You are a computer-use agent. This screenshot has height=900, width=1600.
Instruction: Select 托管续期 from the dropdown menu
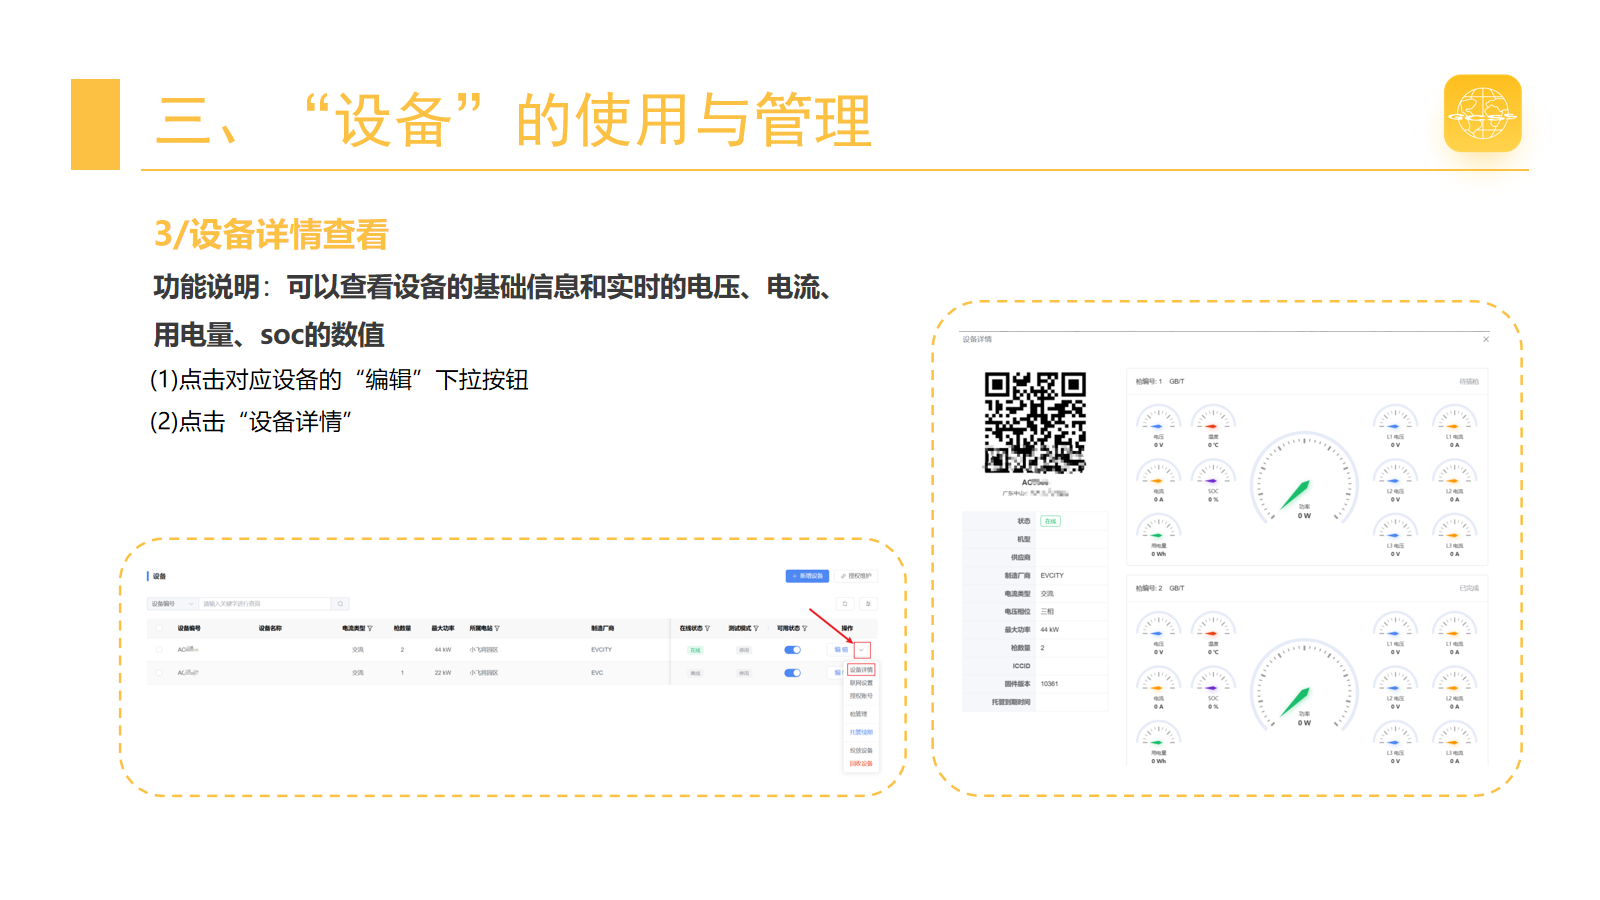click(861, 732)
